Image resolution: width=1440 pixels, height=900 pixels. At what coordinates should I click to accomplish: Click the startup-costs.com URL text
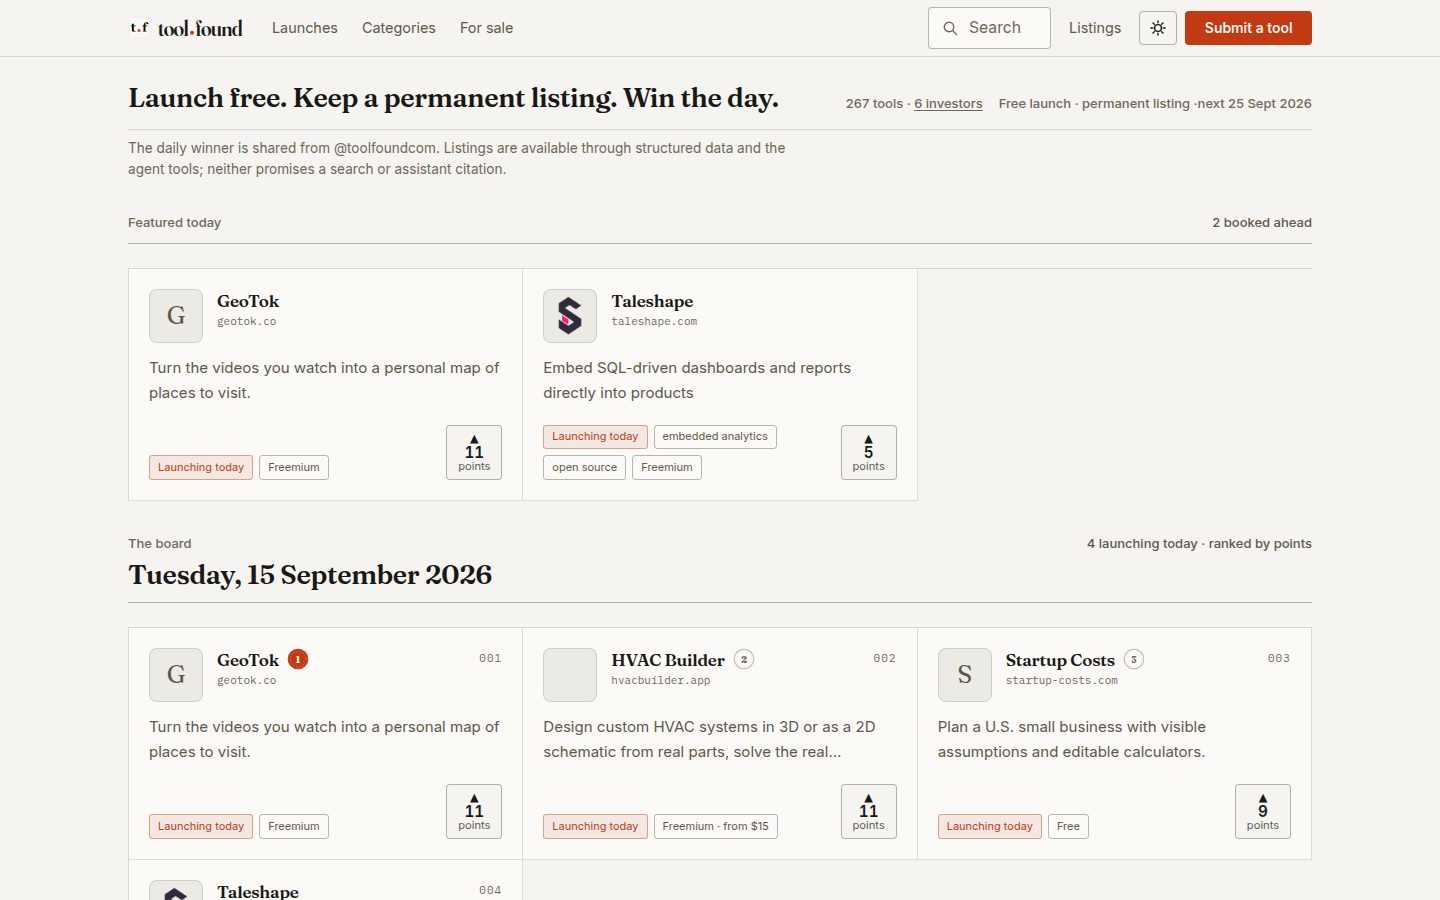click(1062, 681)
